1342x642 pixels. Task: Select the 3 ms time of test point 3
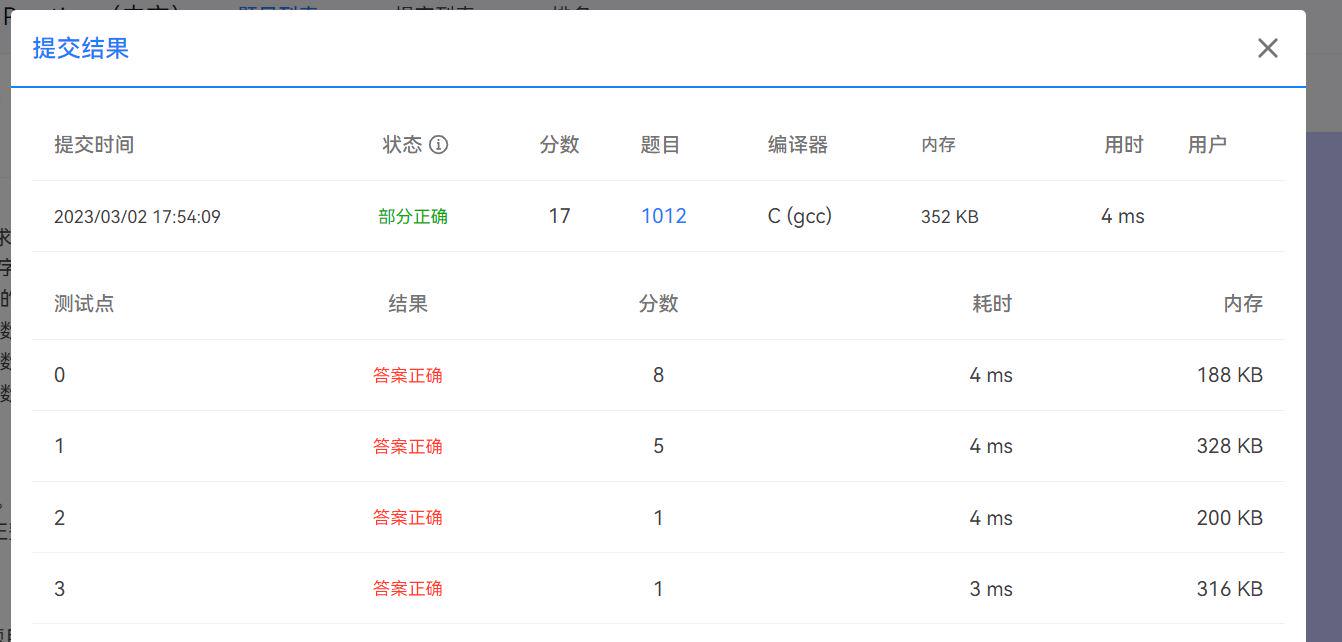tap(991, 589)
